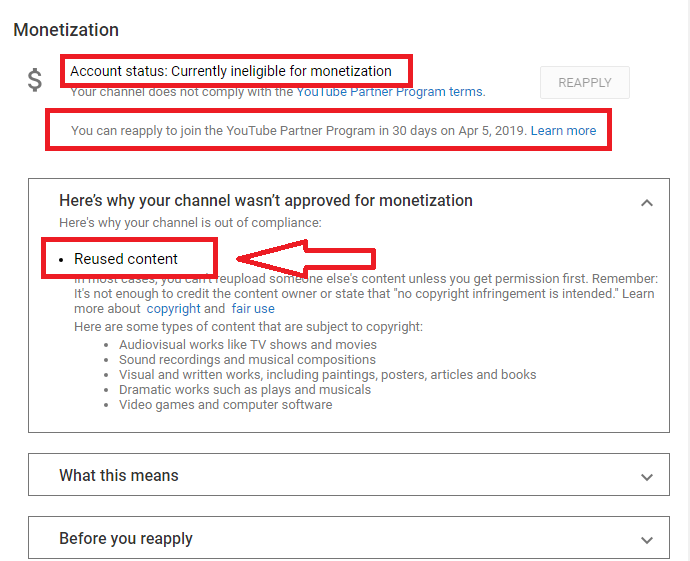Screen dimensions: 690x561
Task: Click the Before you reapply heading
Action: click(126, 538)
